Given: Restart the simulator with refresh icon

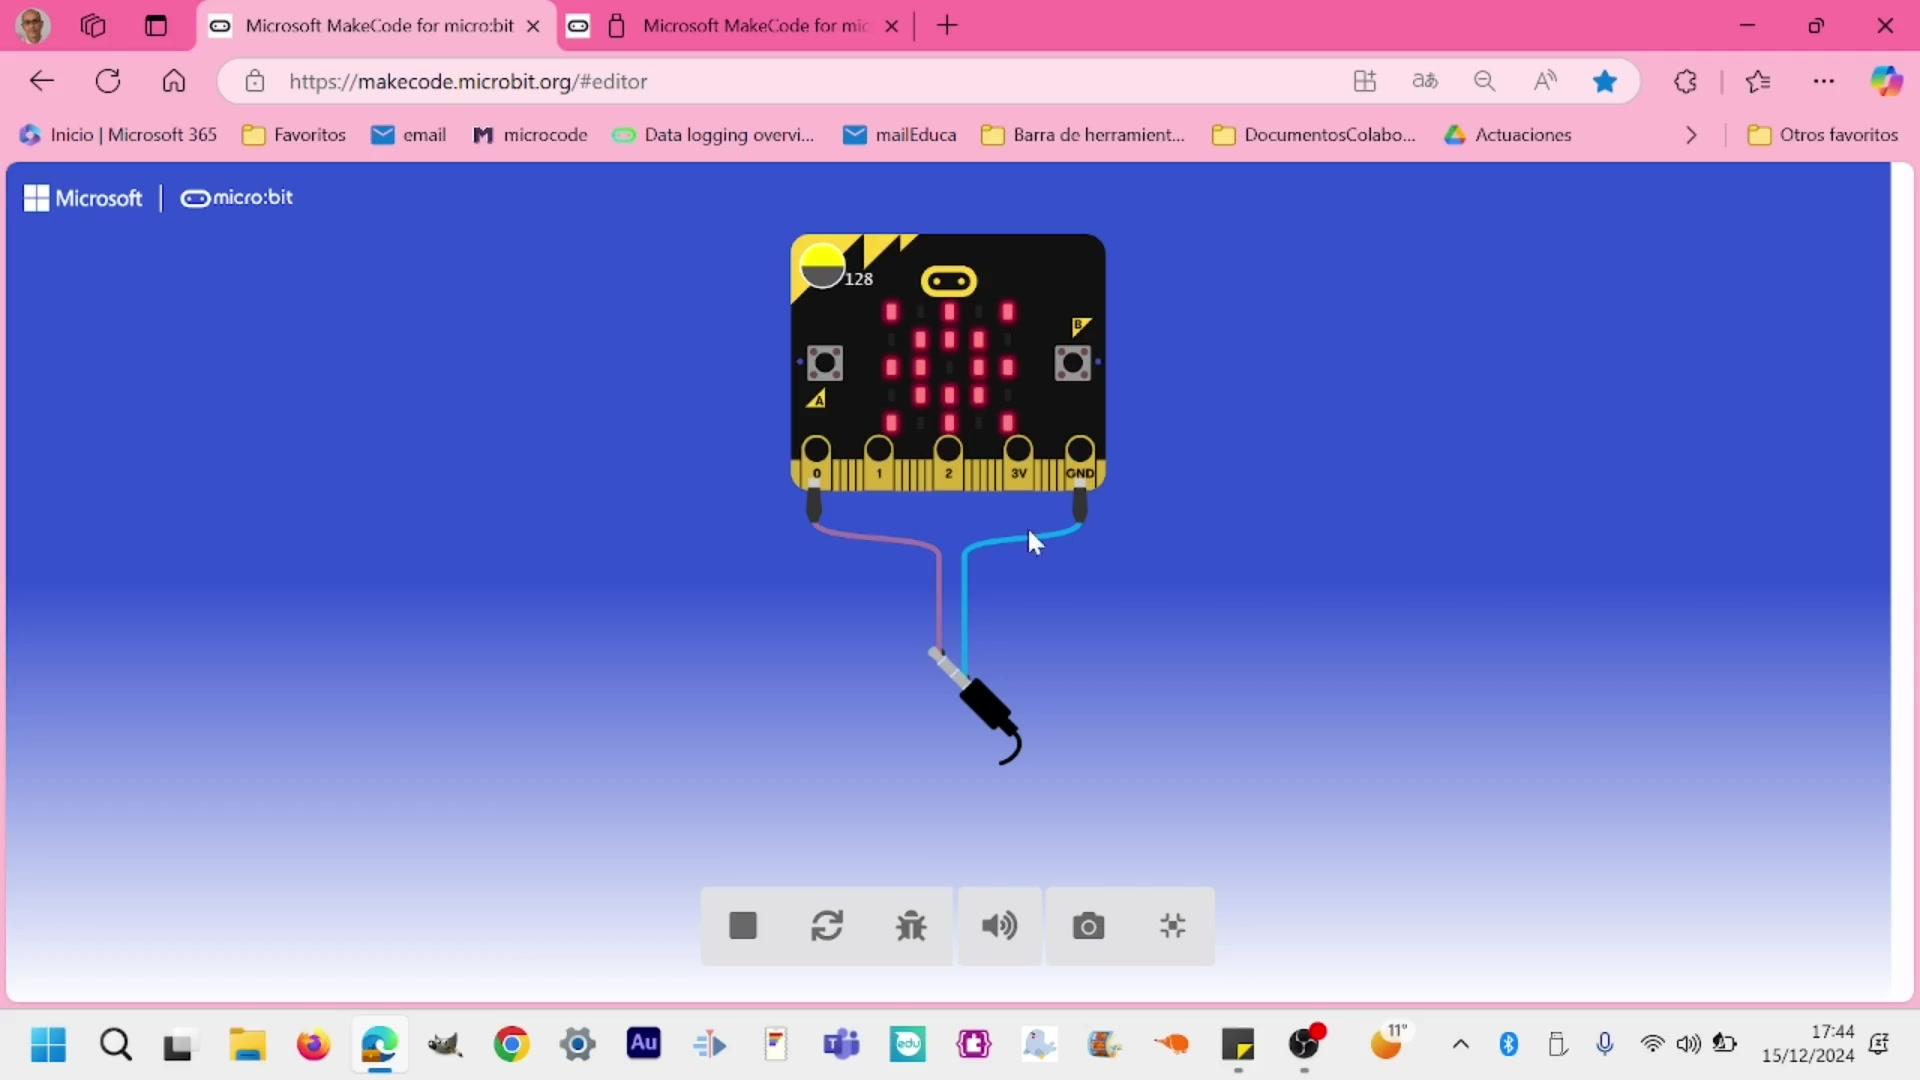Looking at the screenshot, I should [827, 926].
